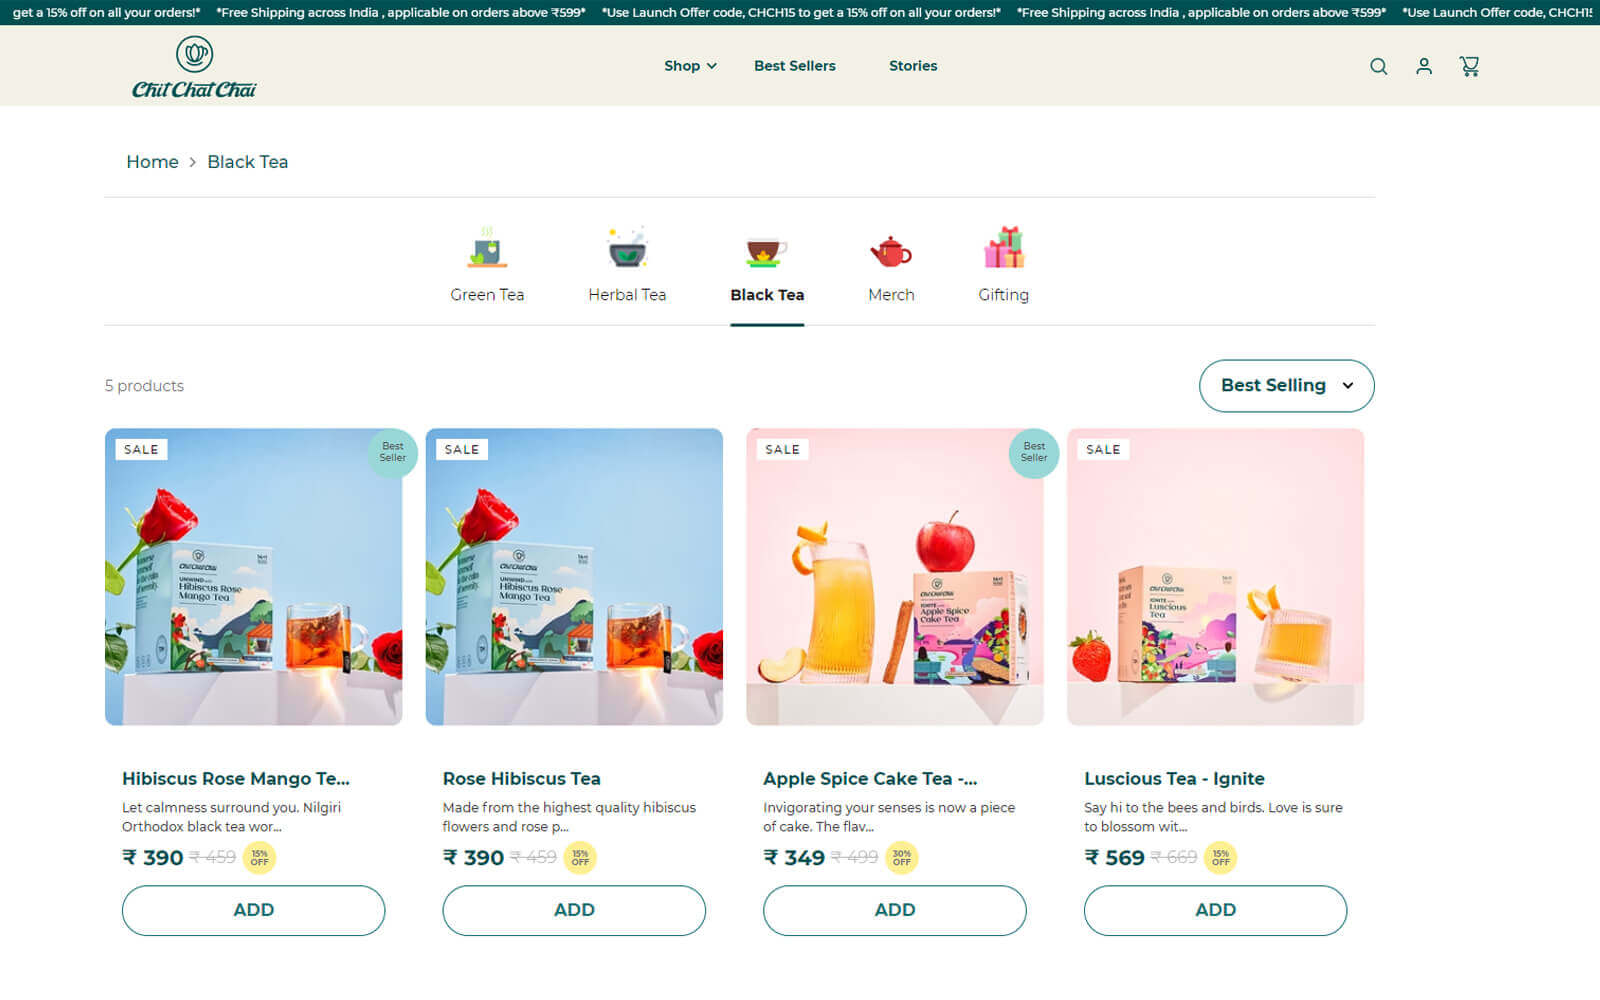The width and height of the screenshot is (1600, 1000).
Task: Add Hibiscus Rose Mango Tea to cart
Action: 253,910
